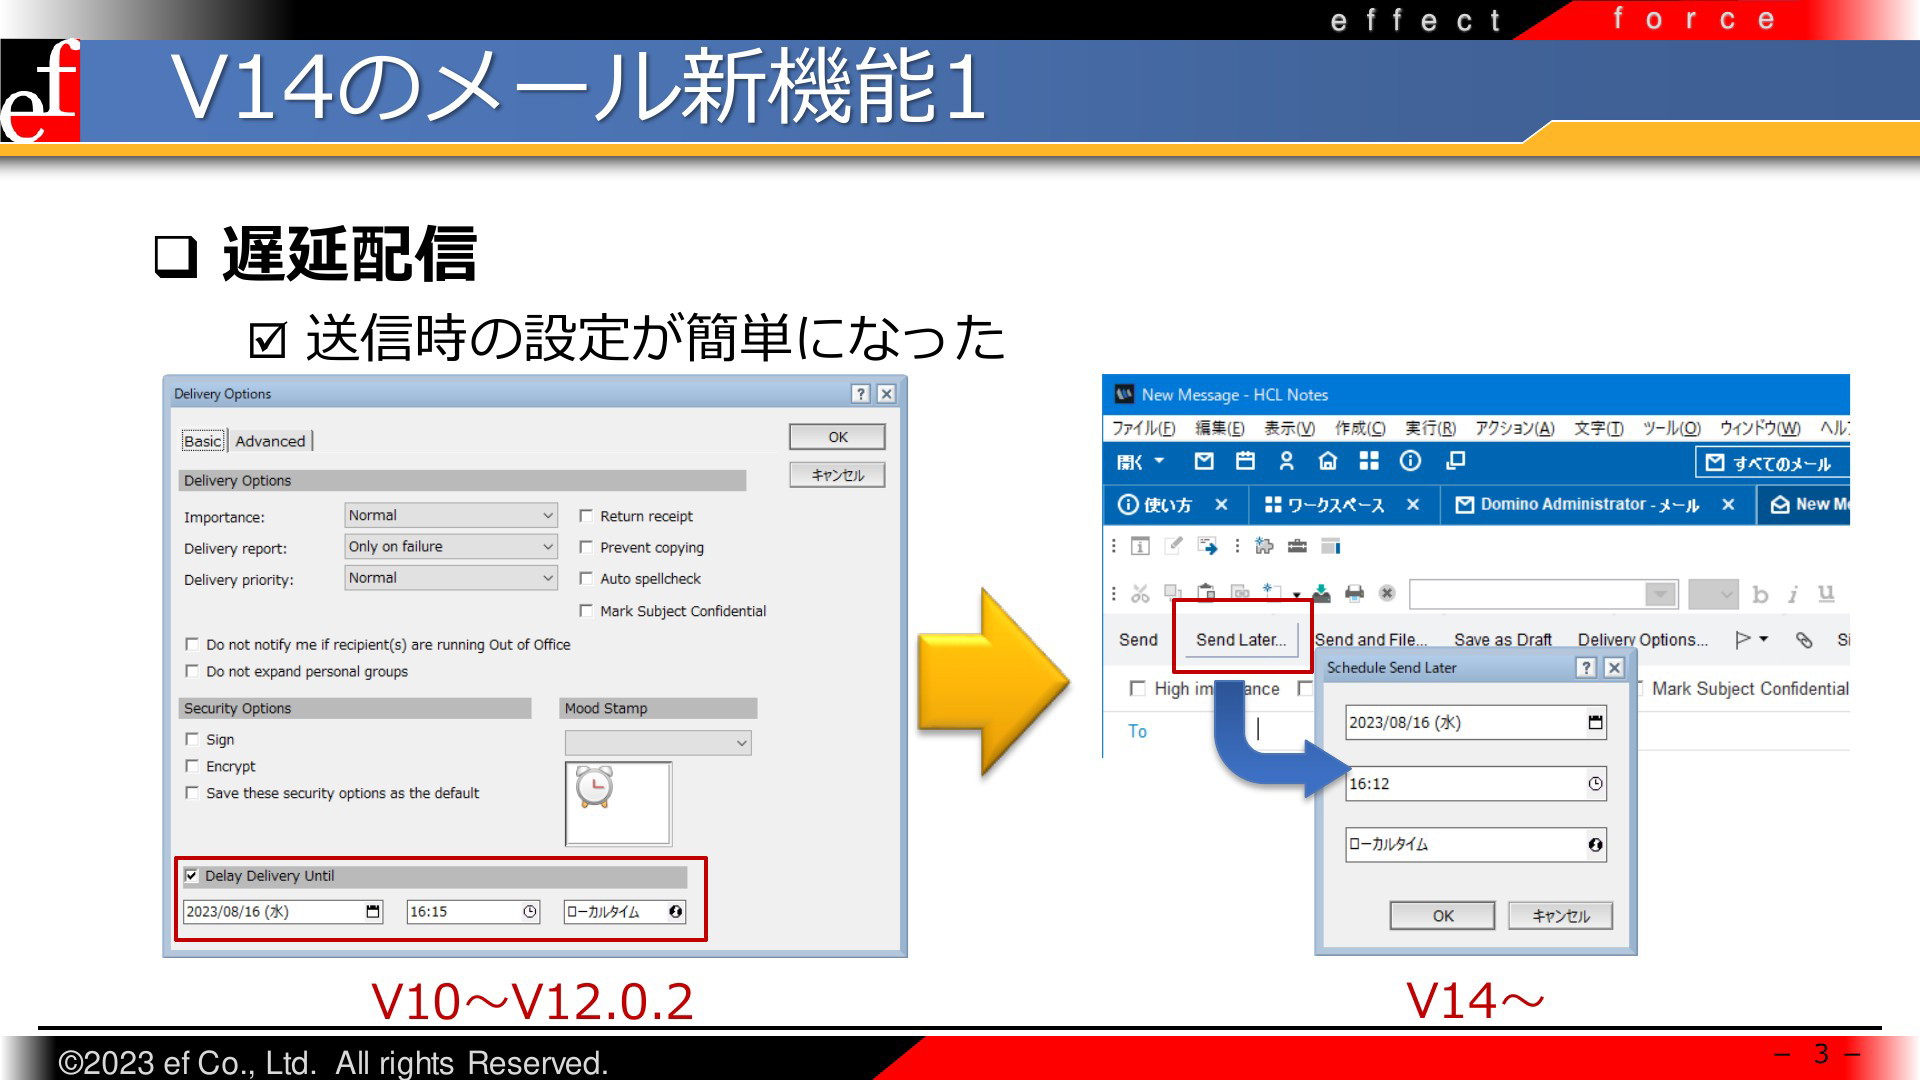Click the Copy icon in the edit toolbar
Image resolution: width=1920 pixels, height=1080 pixels.
pyautogui.click(x=1173, y=593)
